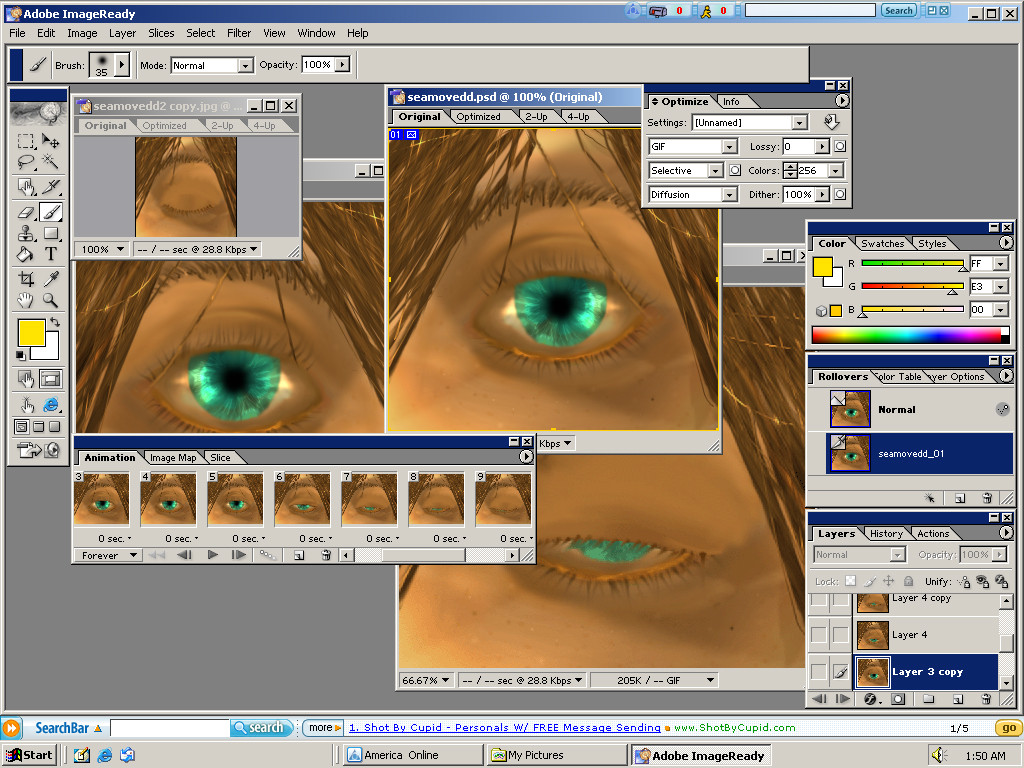The image size is (1024, 768).
Task: Open the Filter menu
Action: (238, 33)
